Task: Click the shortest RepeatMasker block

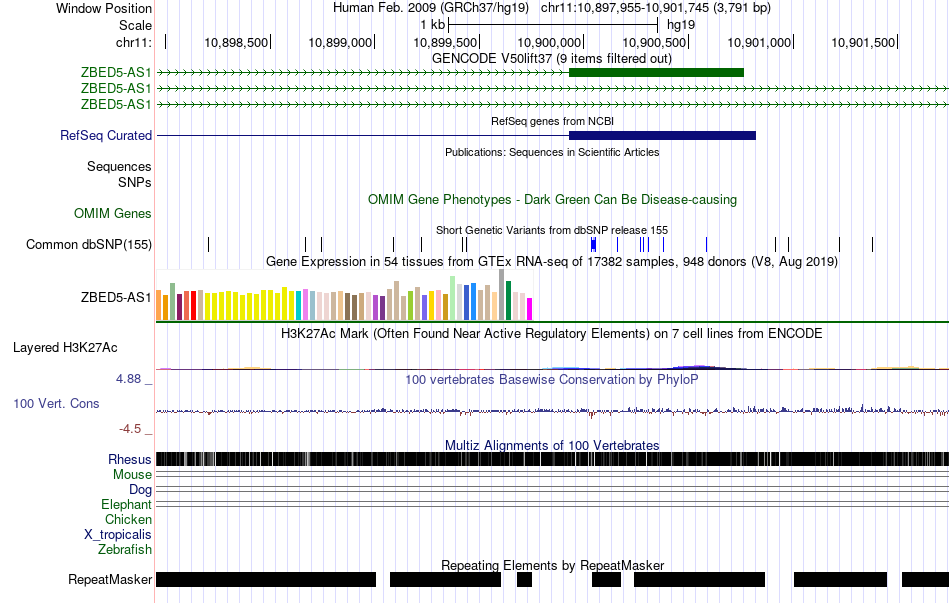Action: [524, 579]
